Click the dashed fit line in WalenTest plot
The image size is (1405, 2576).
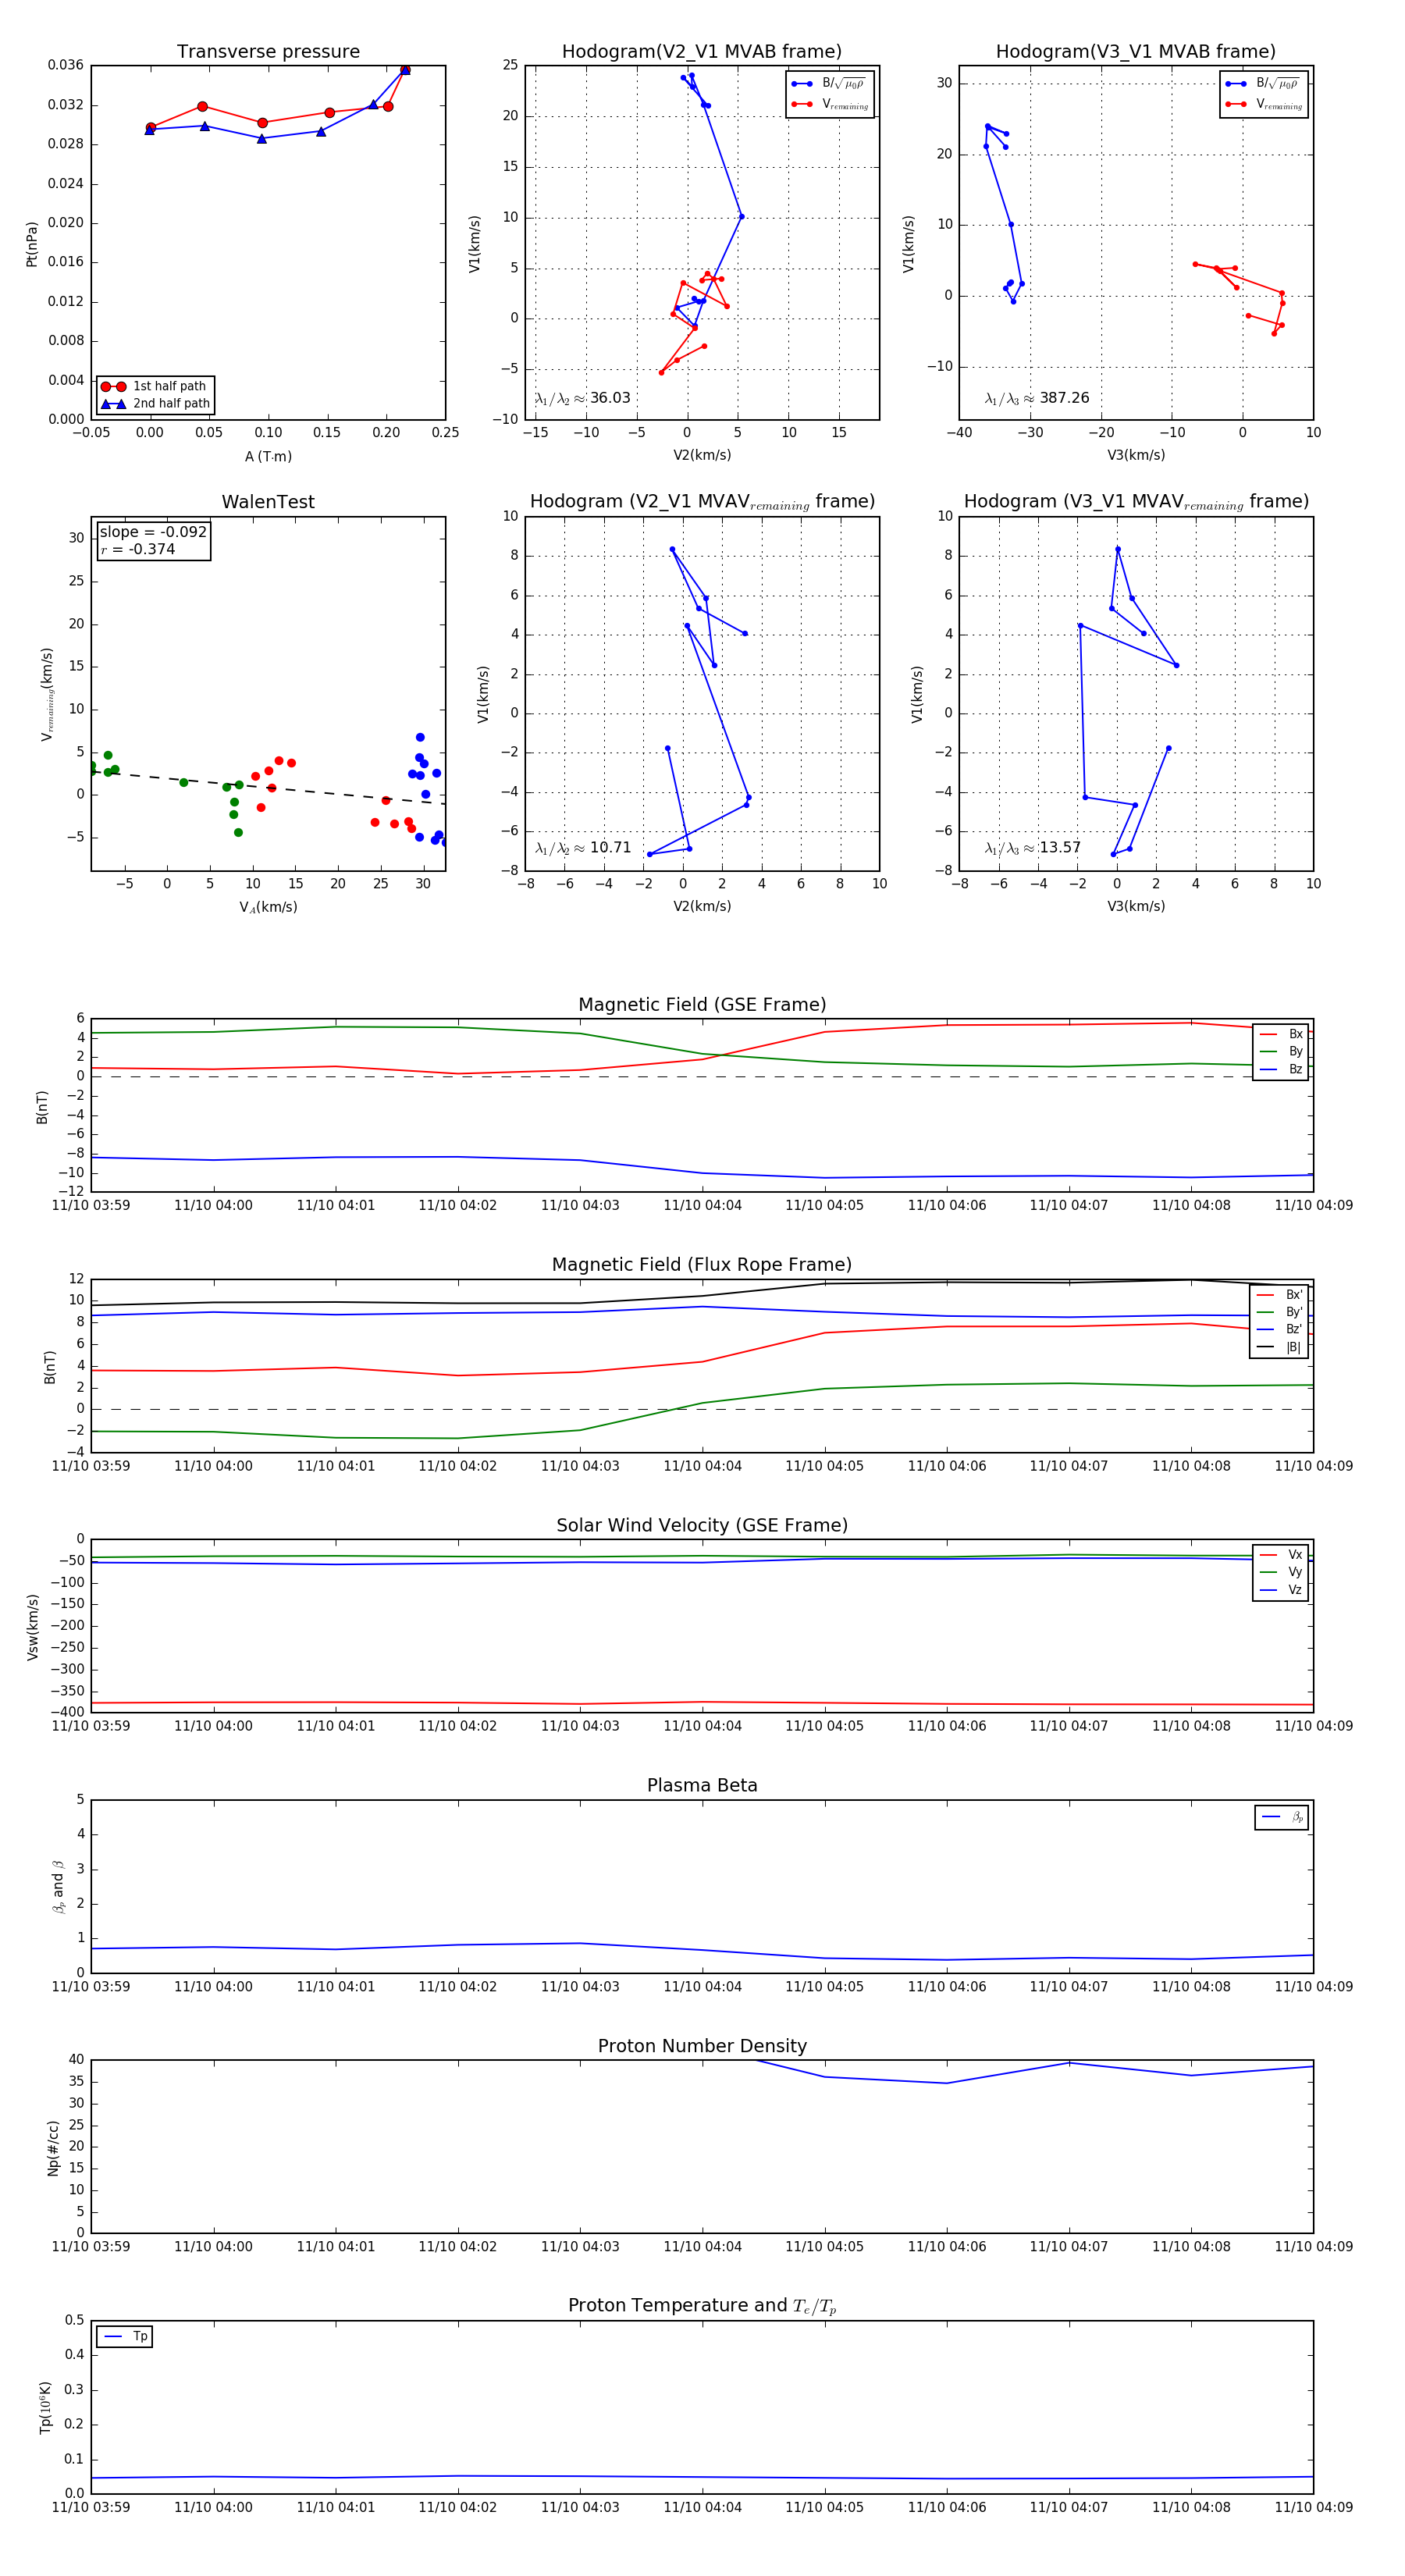coord(268,787)
